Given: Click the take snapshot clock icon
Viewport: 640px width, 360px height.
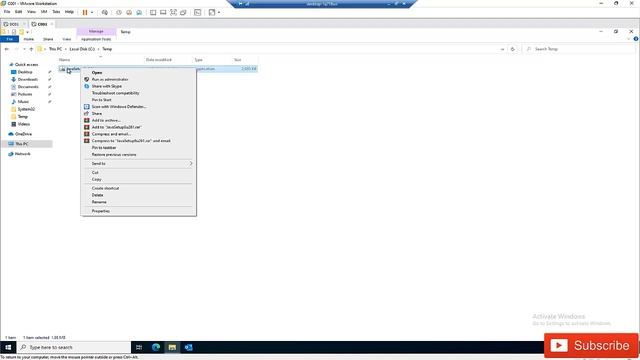Looking at the screenshot, I should (119, 12).
